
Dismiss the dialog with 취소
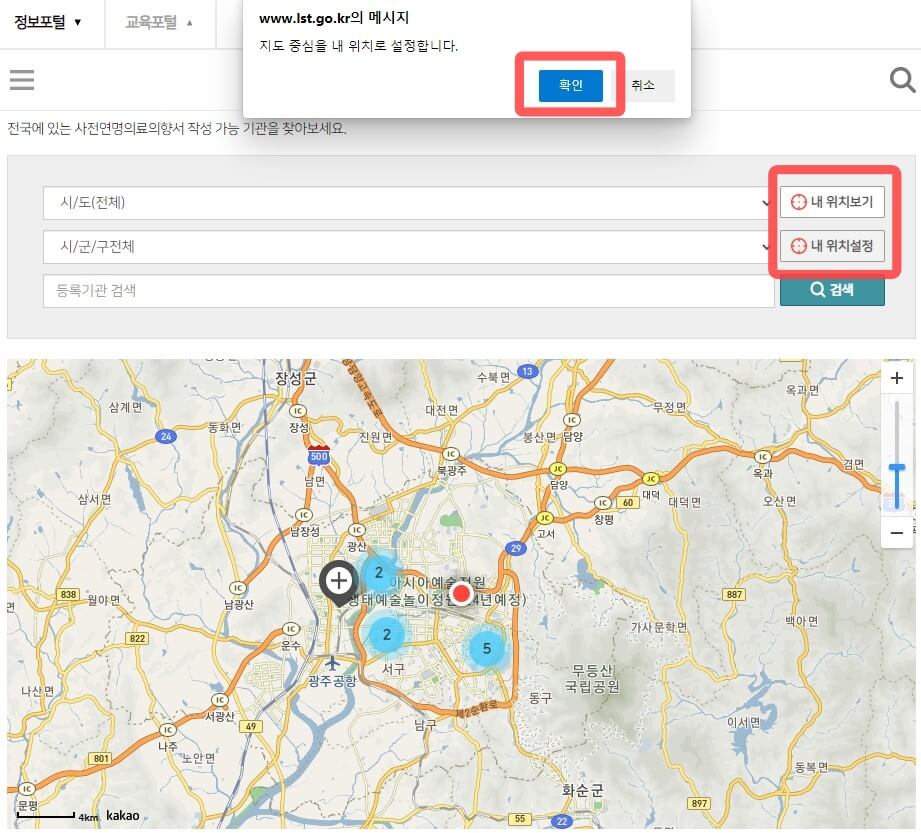645,85
